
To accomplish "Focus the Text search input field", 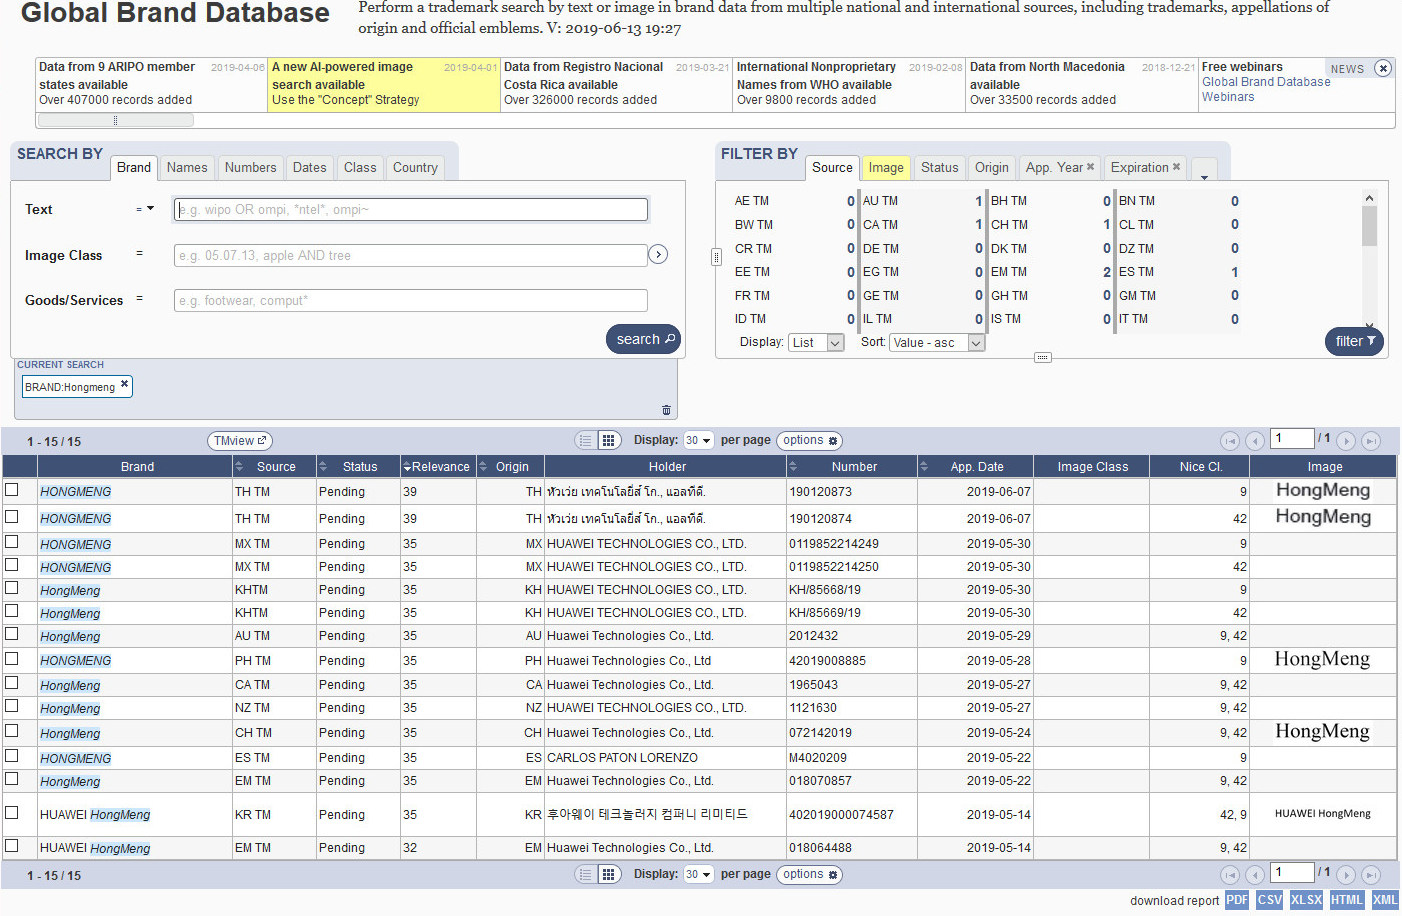I will (x=410, y=209).
